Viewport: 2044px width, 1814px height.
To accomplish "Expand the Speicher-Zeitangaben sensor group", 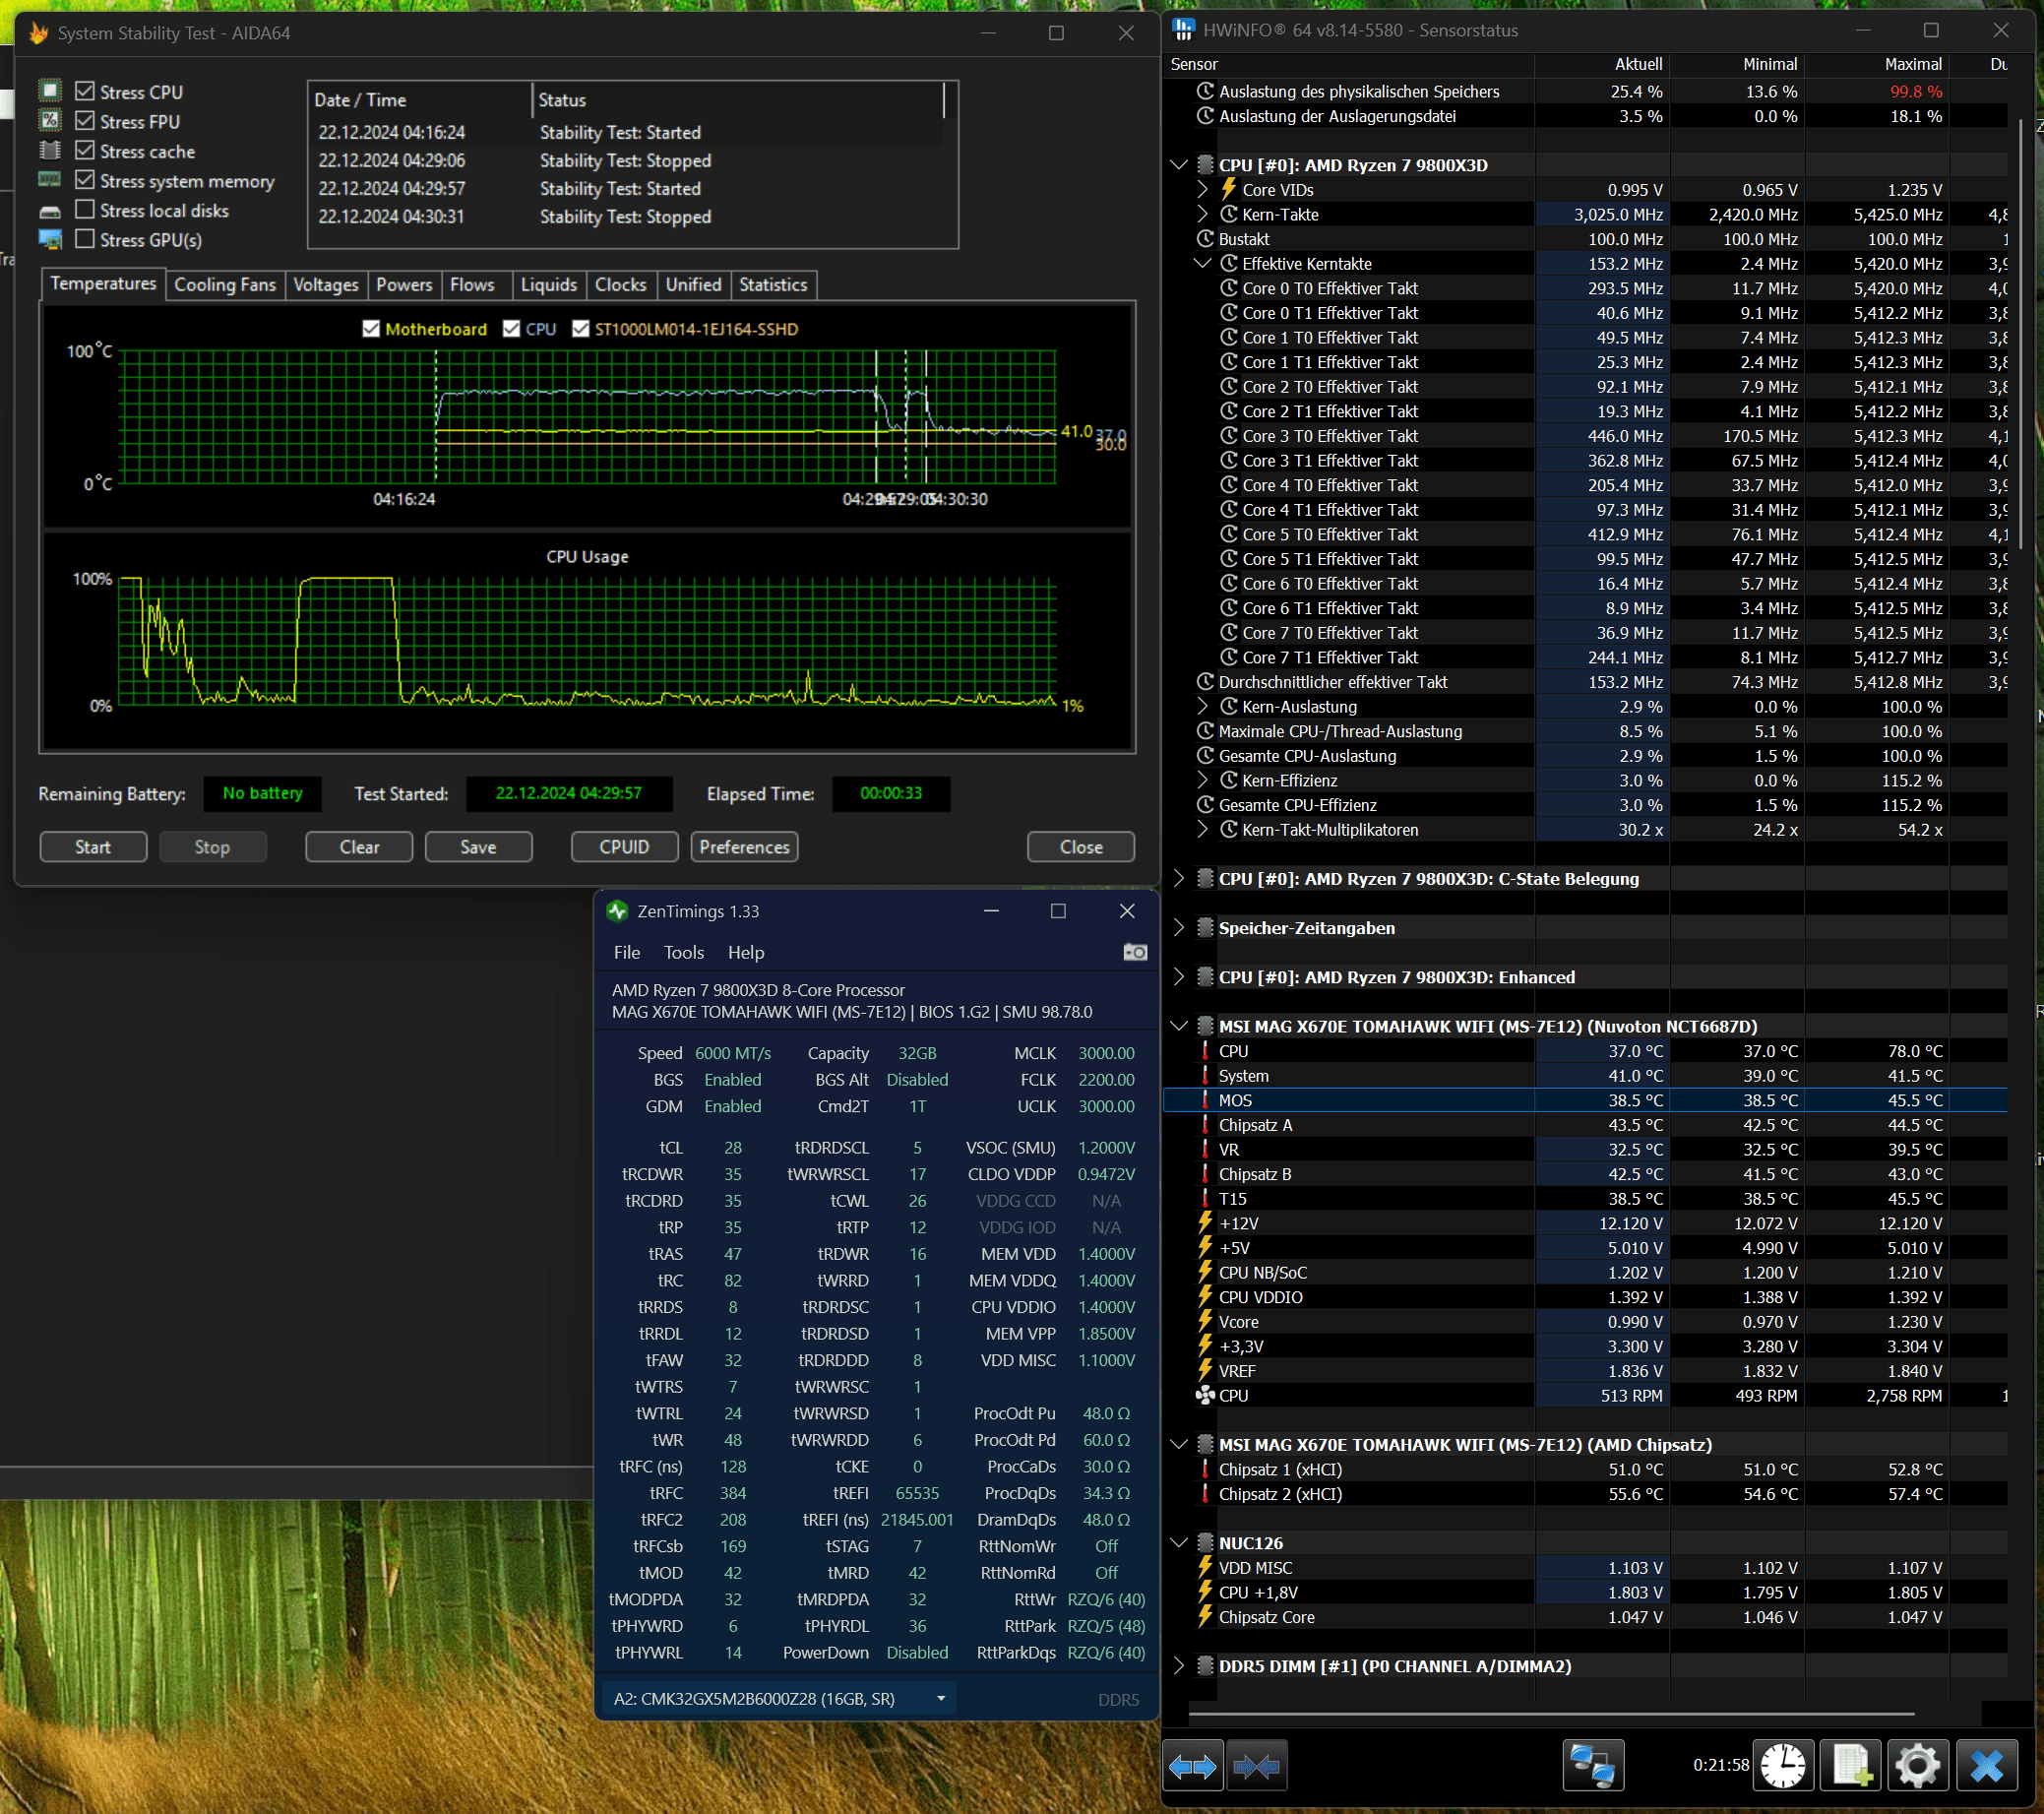I will pyautogui.click(x=1179, y=928).
